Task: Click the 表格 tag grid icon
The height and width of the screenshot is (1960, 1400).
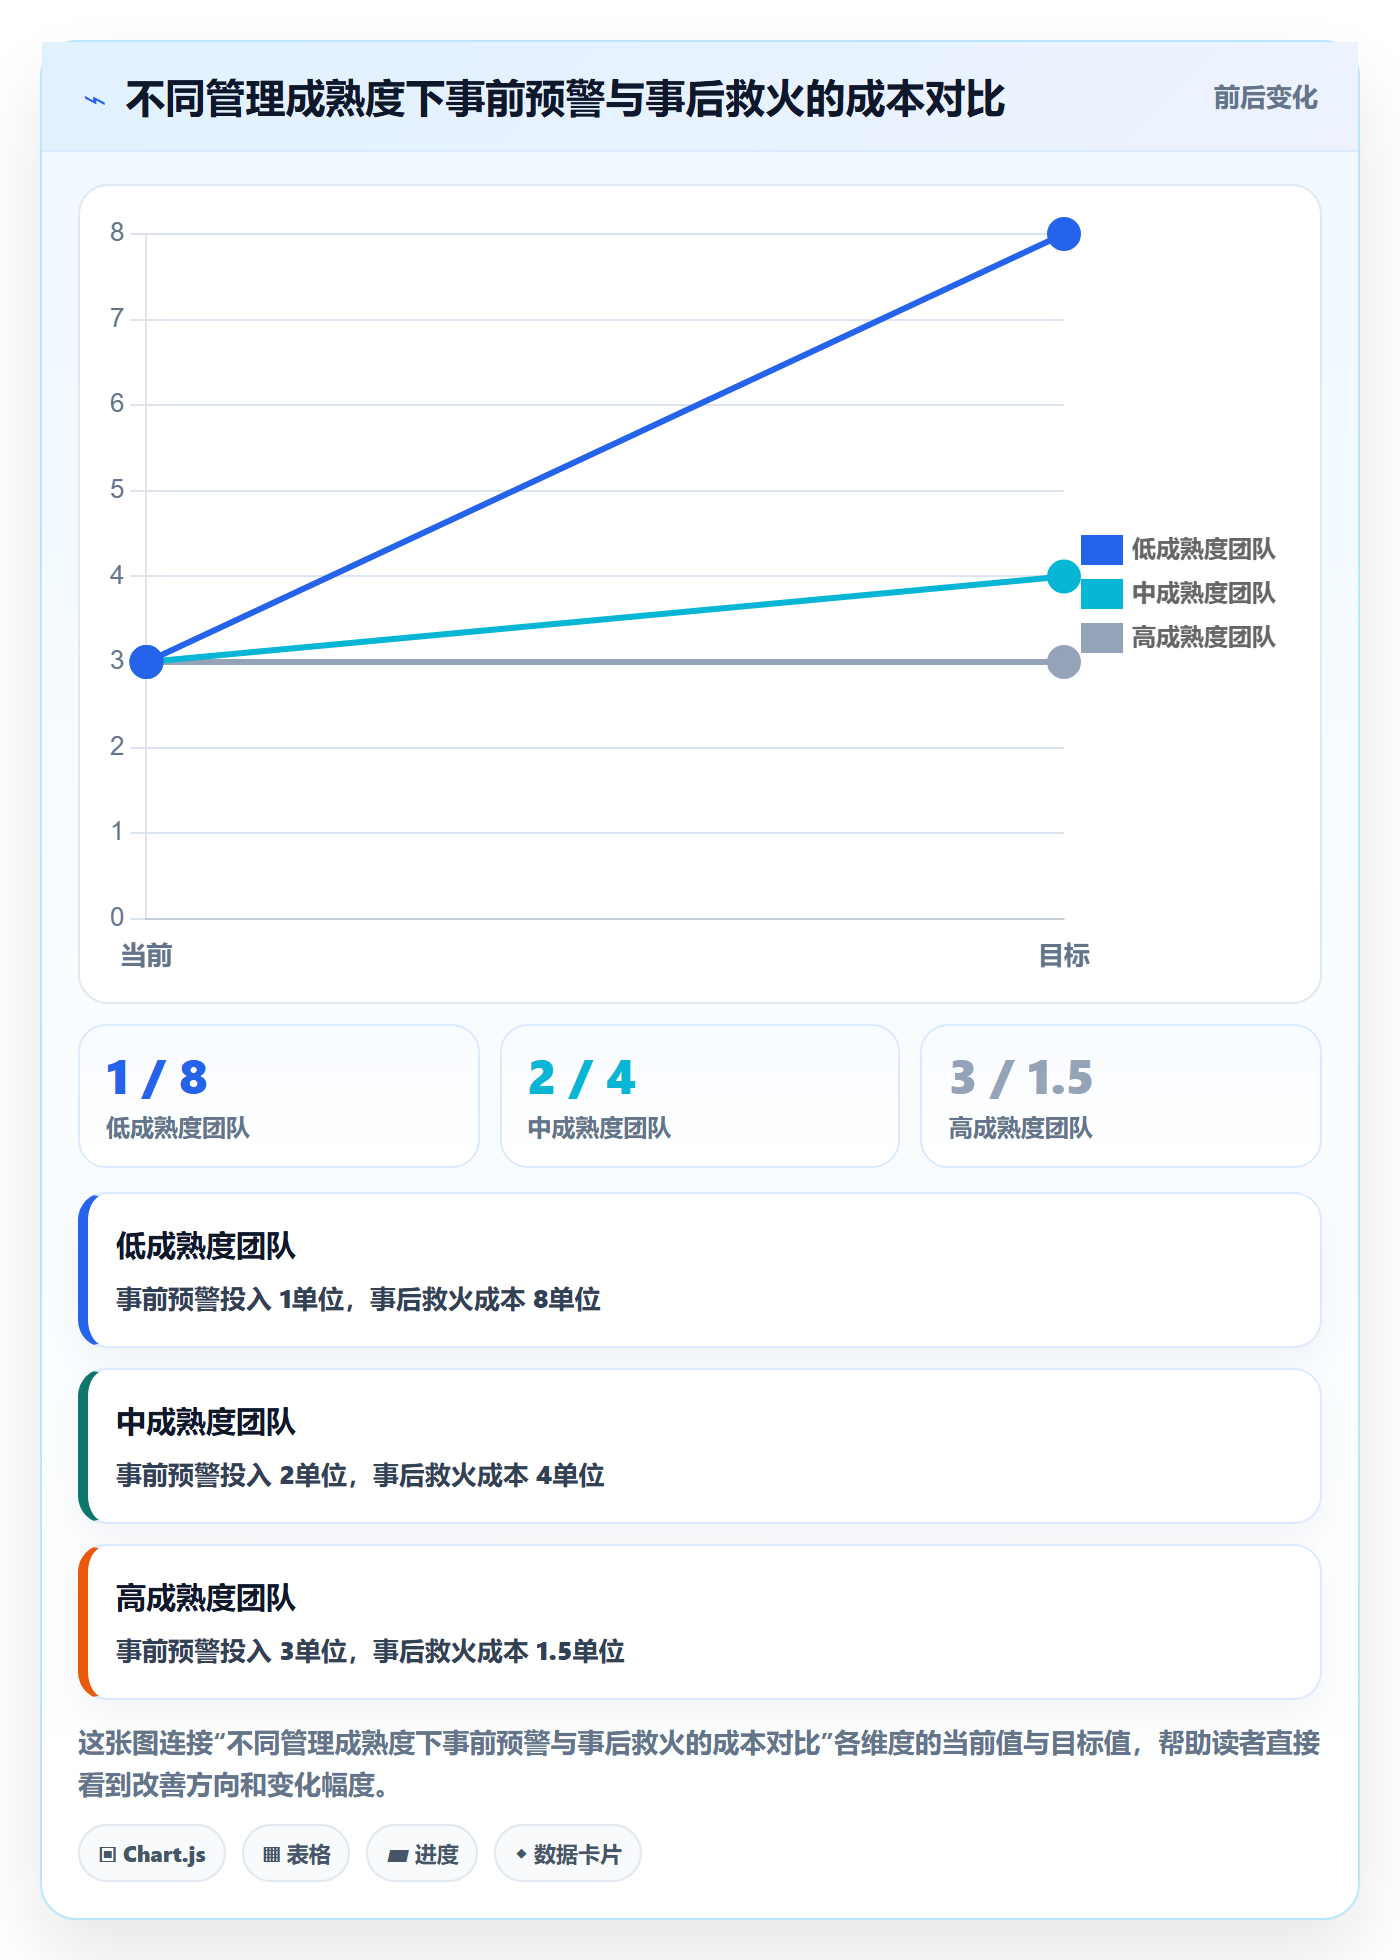Action: (x=271, y=1855)
